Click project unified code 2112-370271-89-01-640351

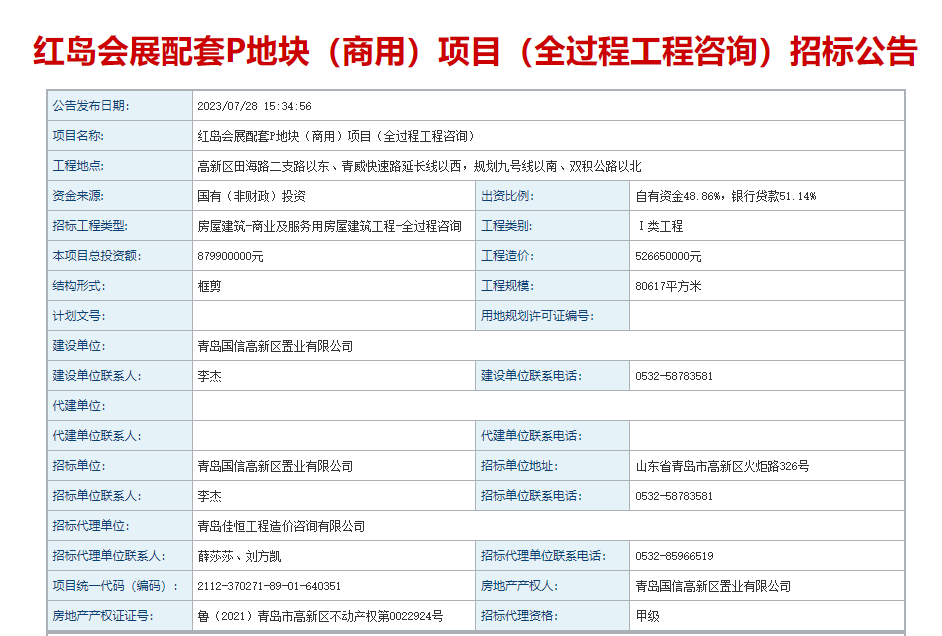(269, 586)
